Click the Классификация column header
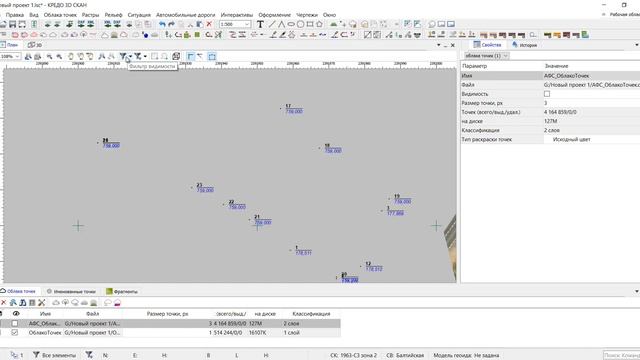 click(311, 314)
